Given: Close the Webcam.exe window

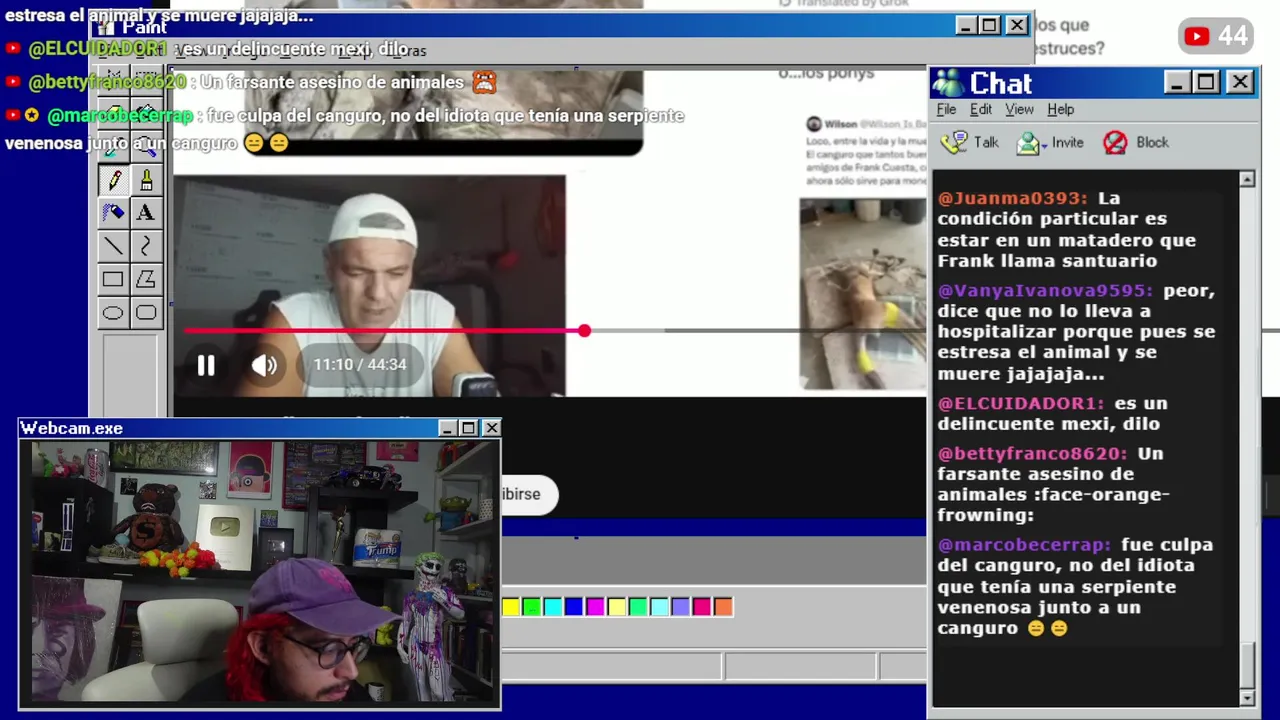Looking at the screenshot, I should (491, 428).
